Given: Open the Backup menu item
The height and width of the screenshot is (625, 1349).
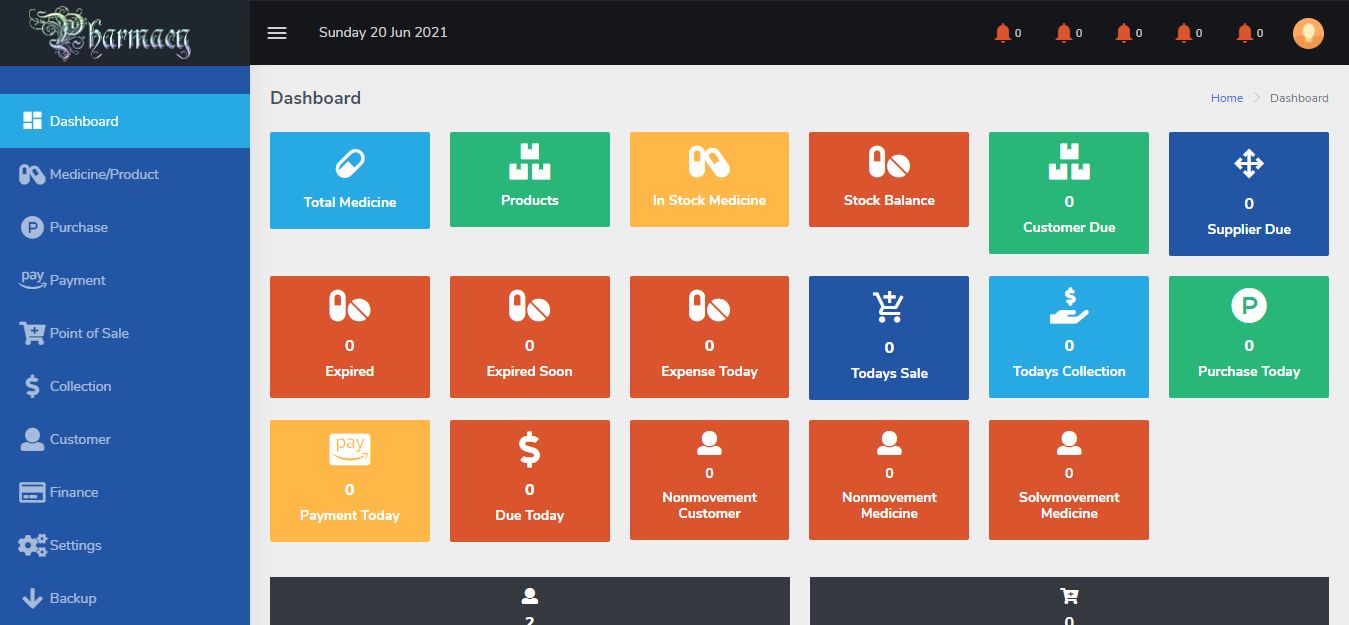Looking at the screenshot, I should click(x=125, y=598).
